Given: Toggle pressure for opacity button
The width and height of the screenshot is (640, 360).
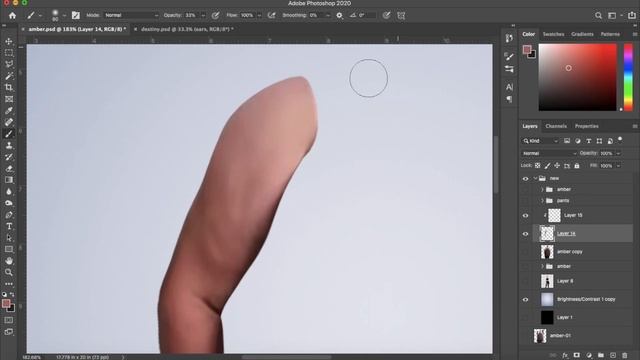Looking at the screenshot, I should [x=215, y=16].
